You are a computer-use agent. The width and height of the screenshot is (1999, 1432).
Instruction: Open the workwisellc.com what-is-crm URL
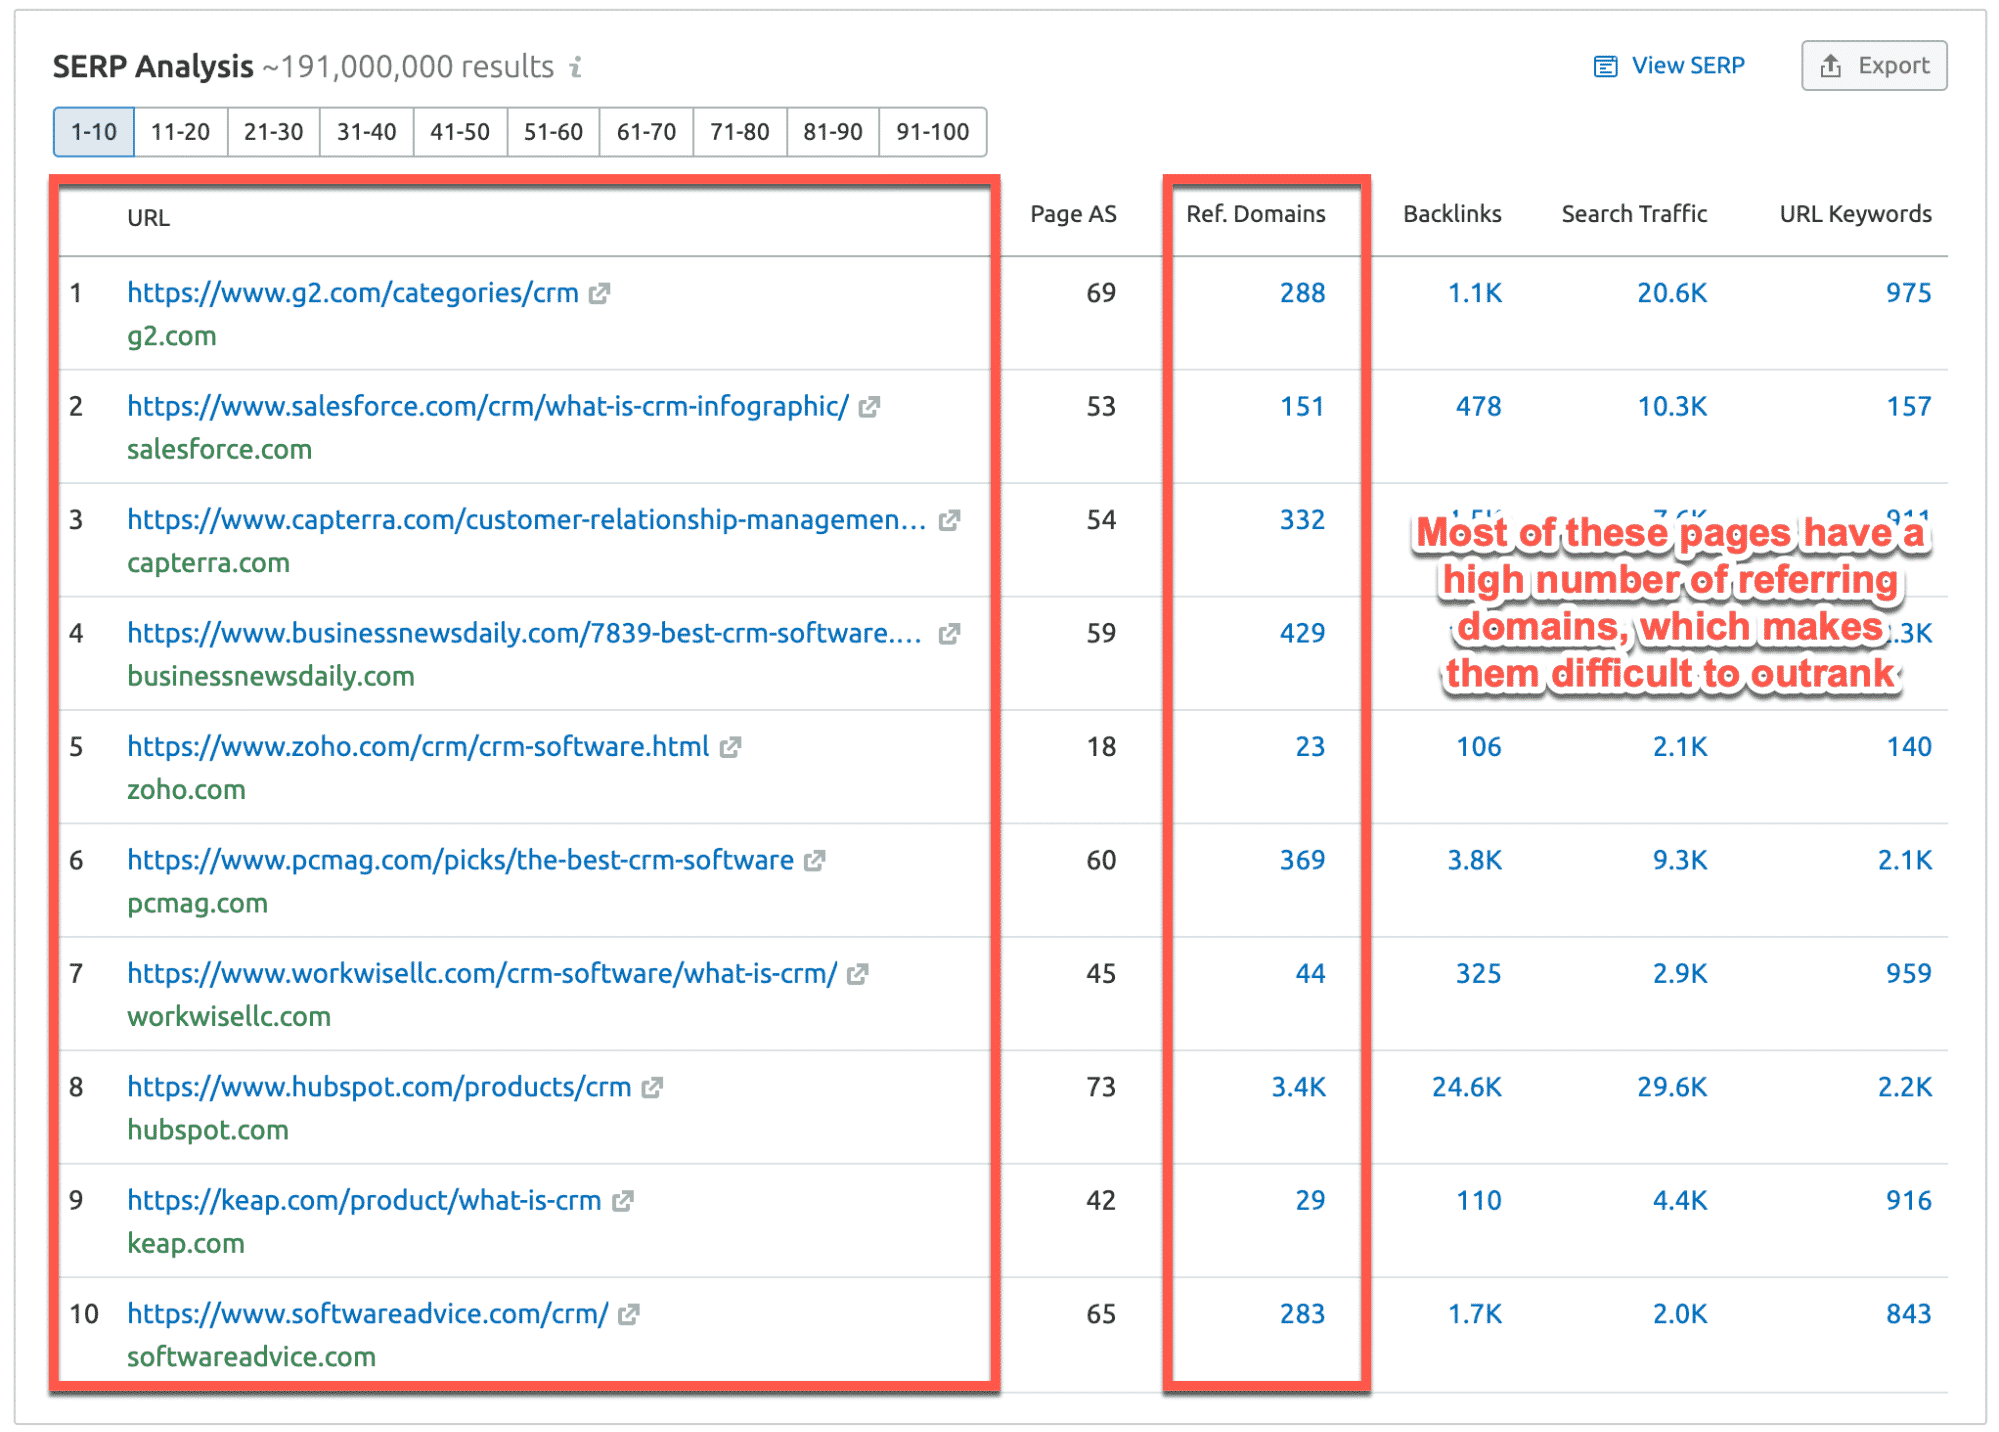tap(481, 973)
